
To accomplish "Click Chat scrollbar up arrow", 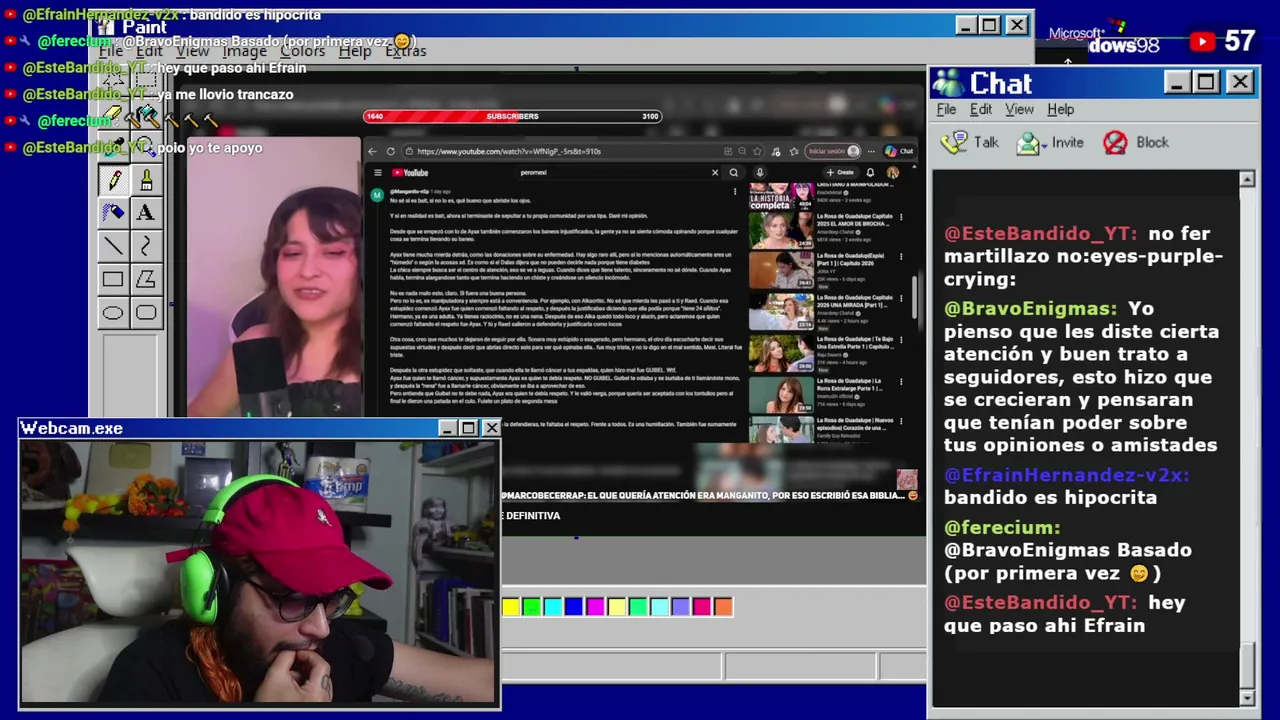I will pos(1246,179).
